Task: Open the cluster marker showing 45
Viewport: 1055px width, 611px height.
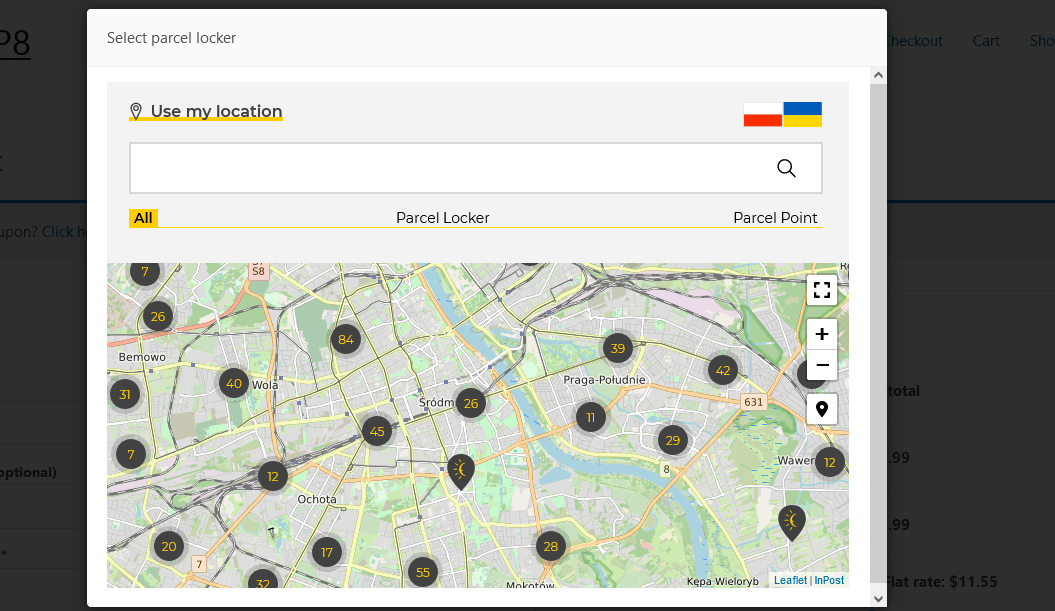Action: [377, 431]
